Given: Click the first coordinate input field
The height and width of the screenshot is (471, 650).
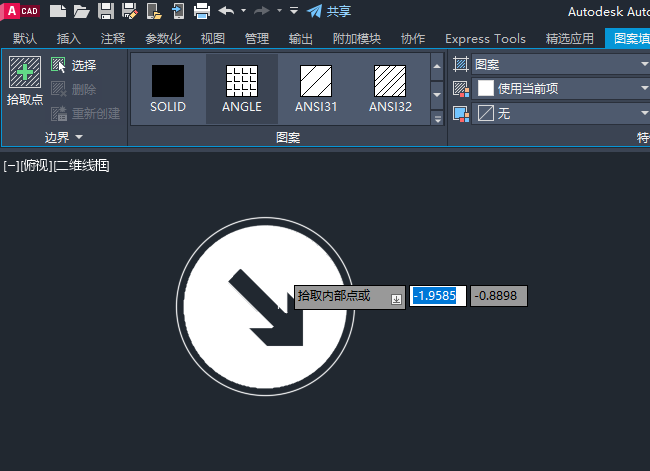Looking at the screenshot, I should (x=438, y=296).
